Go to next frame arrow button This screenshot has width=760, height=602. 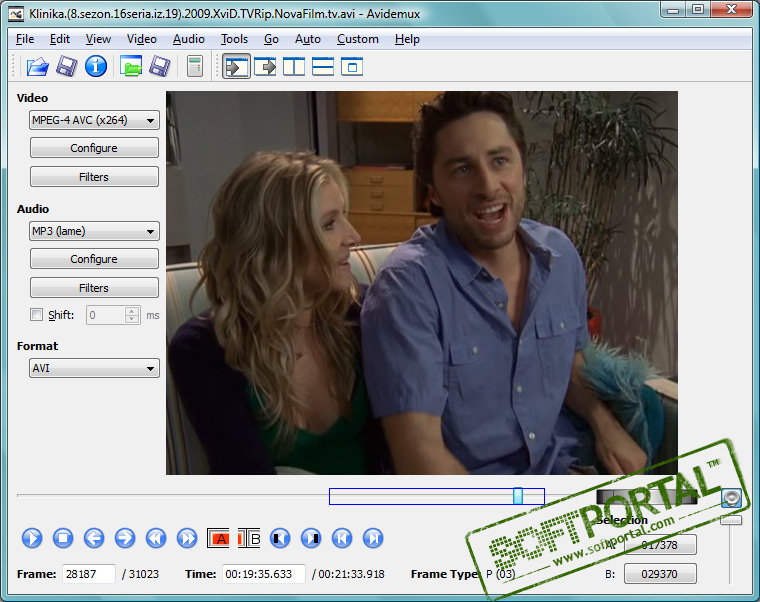pos(125,538)
